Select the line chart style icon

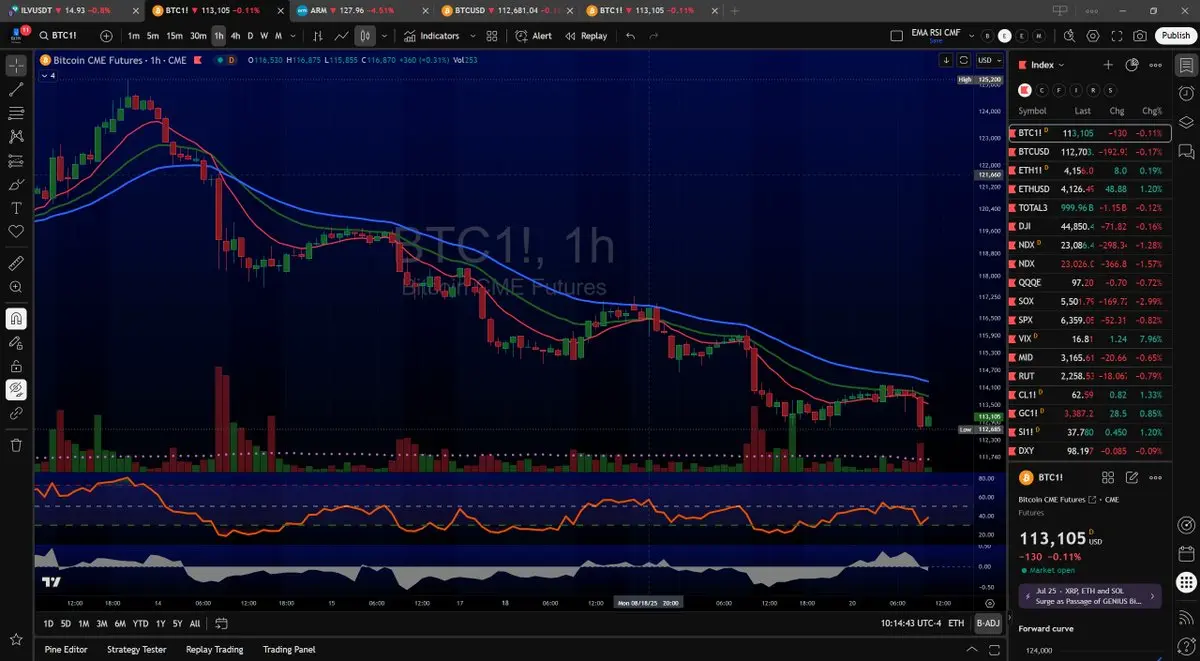click(x=342, y=35)
